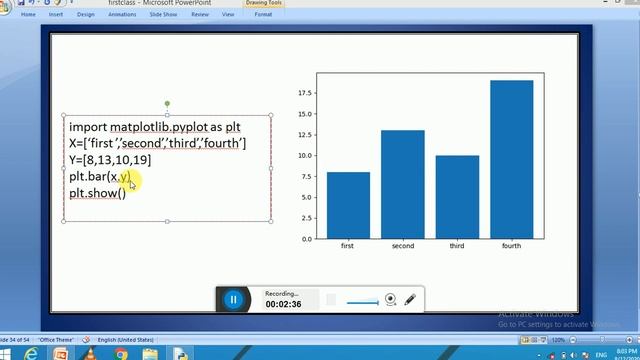Screen dimensions: 640x360
Task: Click the Office button
Action: (x=4, y=7)
